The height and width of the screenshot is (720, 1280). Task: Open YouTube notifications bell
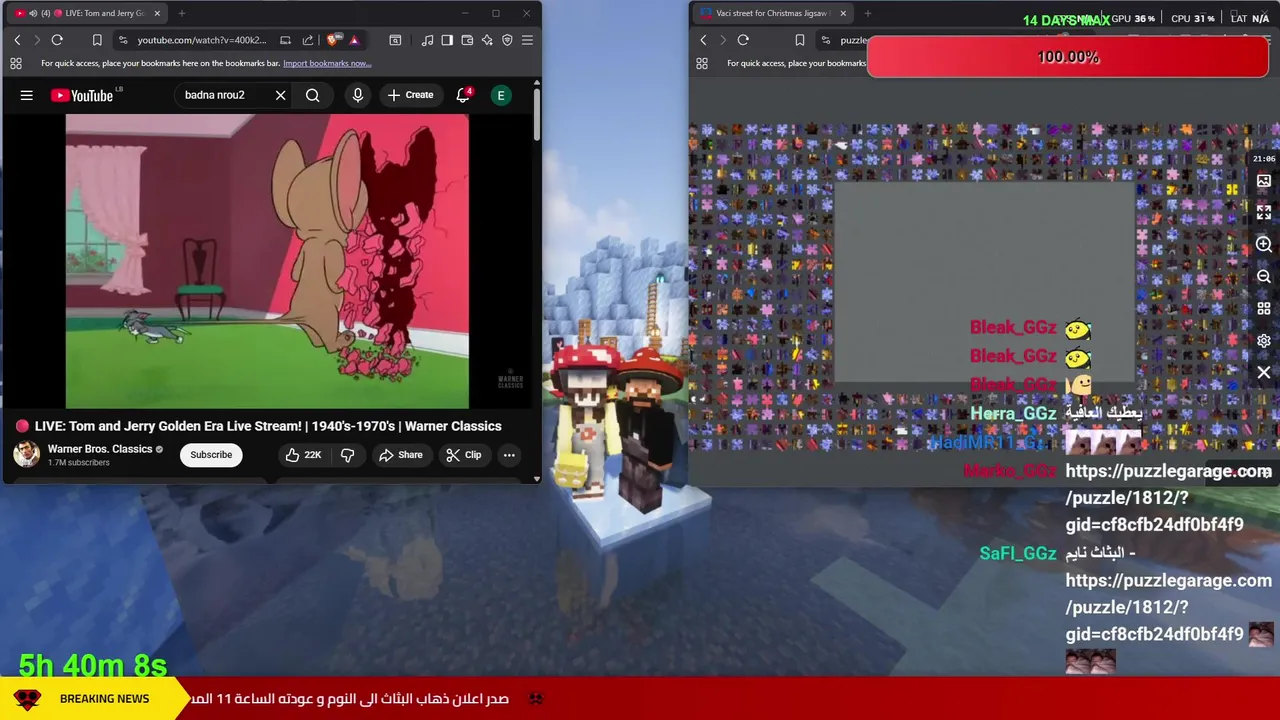(x=463, y=95)
